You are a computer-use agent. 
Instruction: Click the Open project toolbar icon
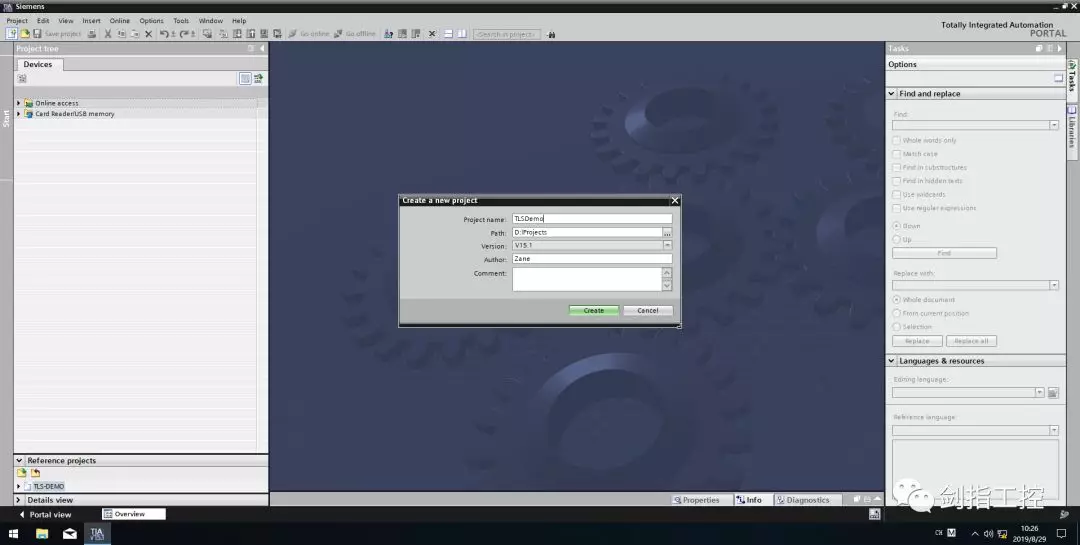[x=25, y=34]
